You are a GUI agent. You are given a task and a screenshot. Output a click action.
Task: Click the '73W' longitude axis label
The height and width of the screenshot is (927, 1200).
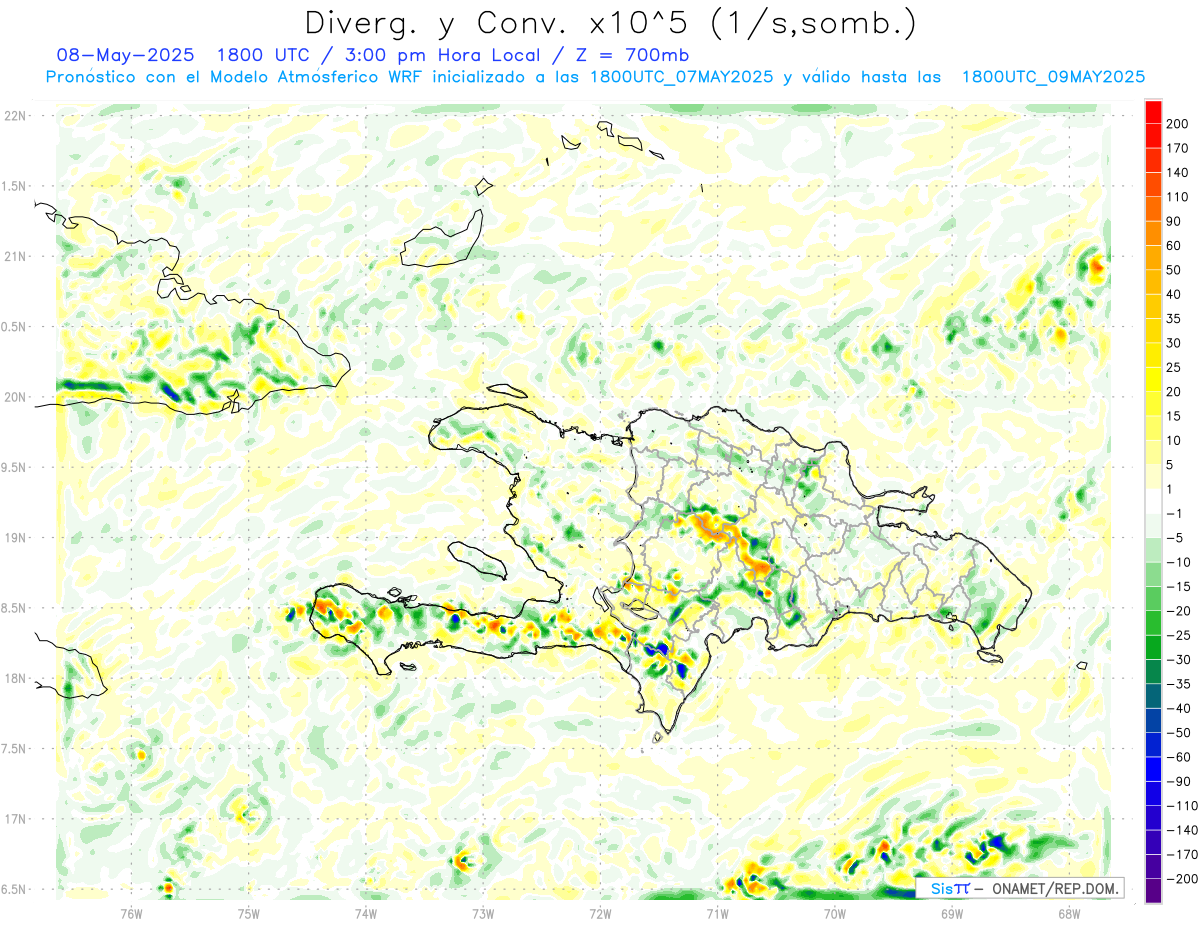[483, 913]
